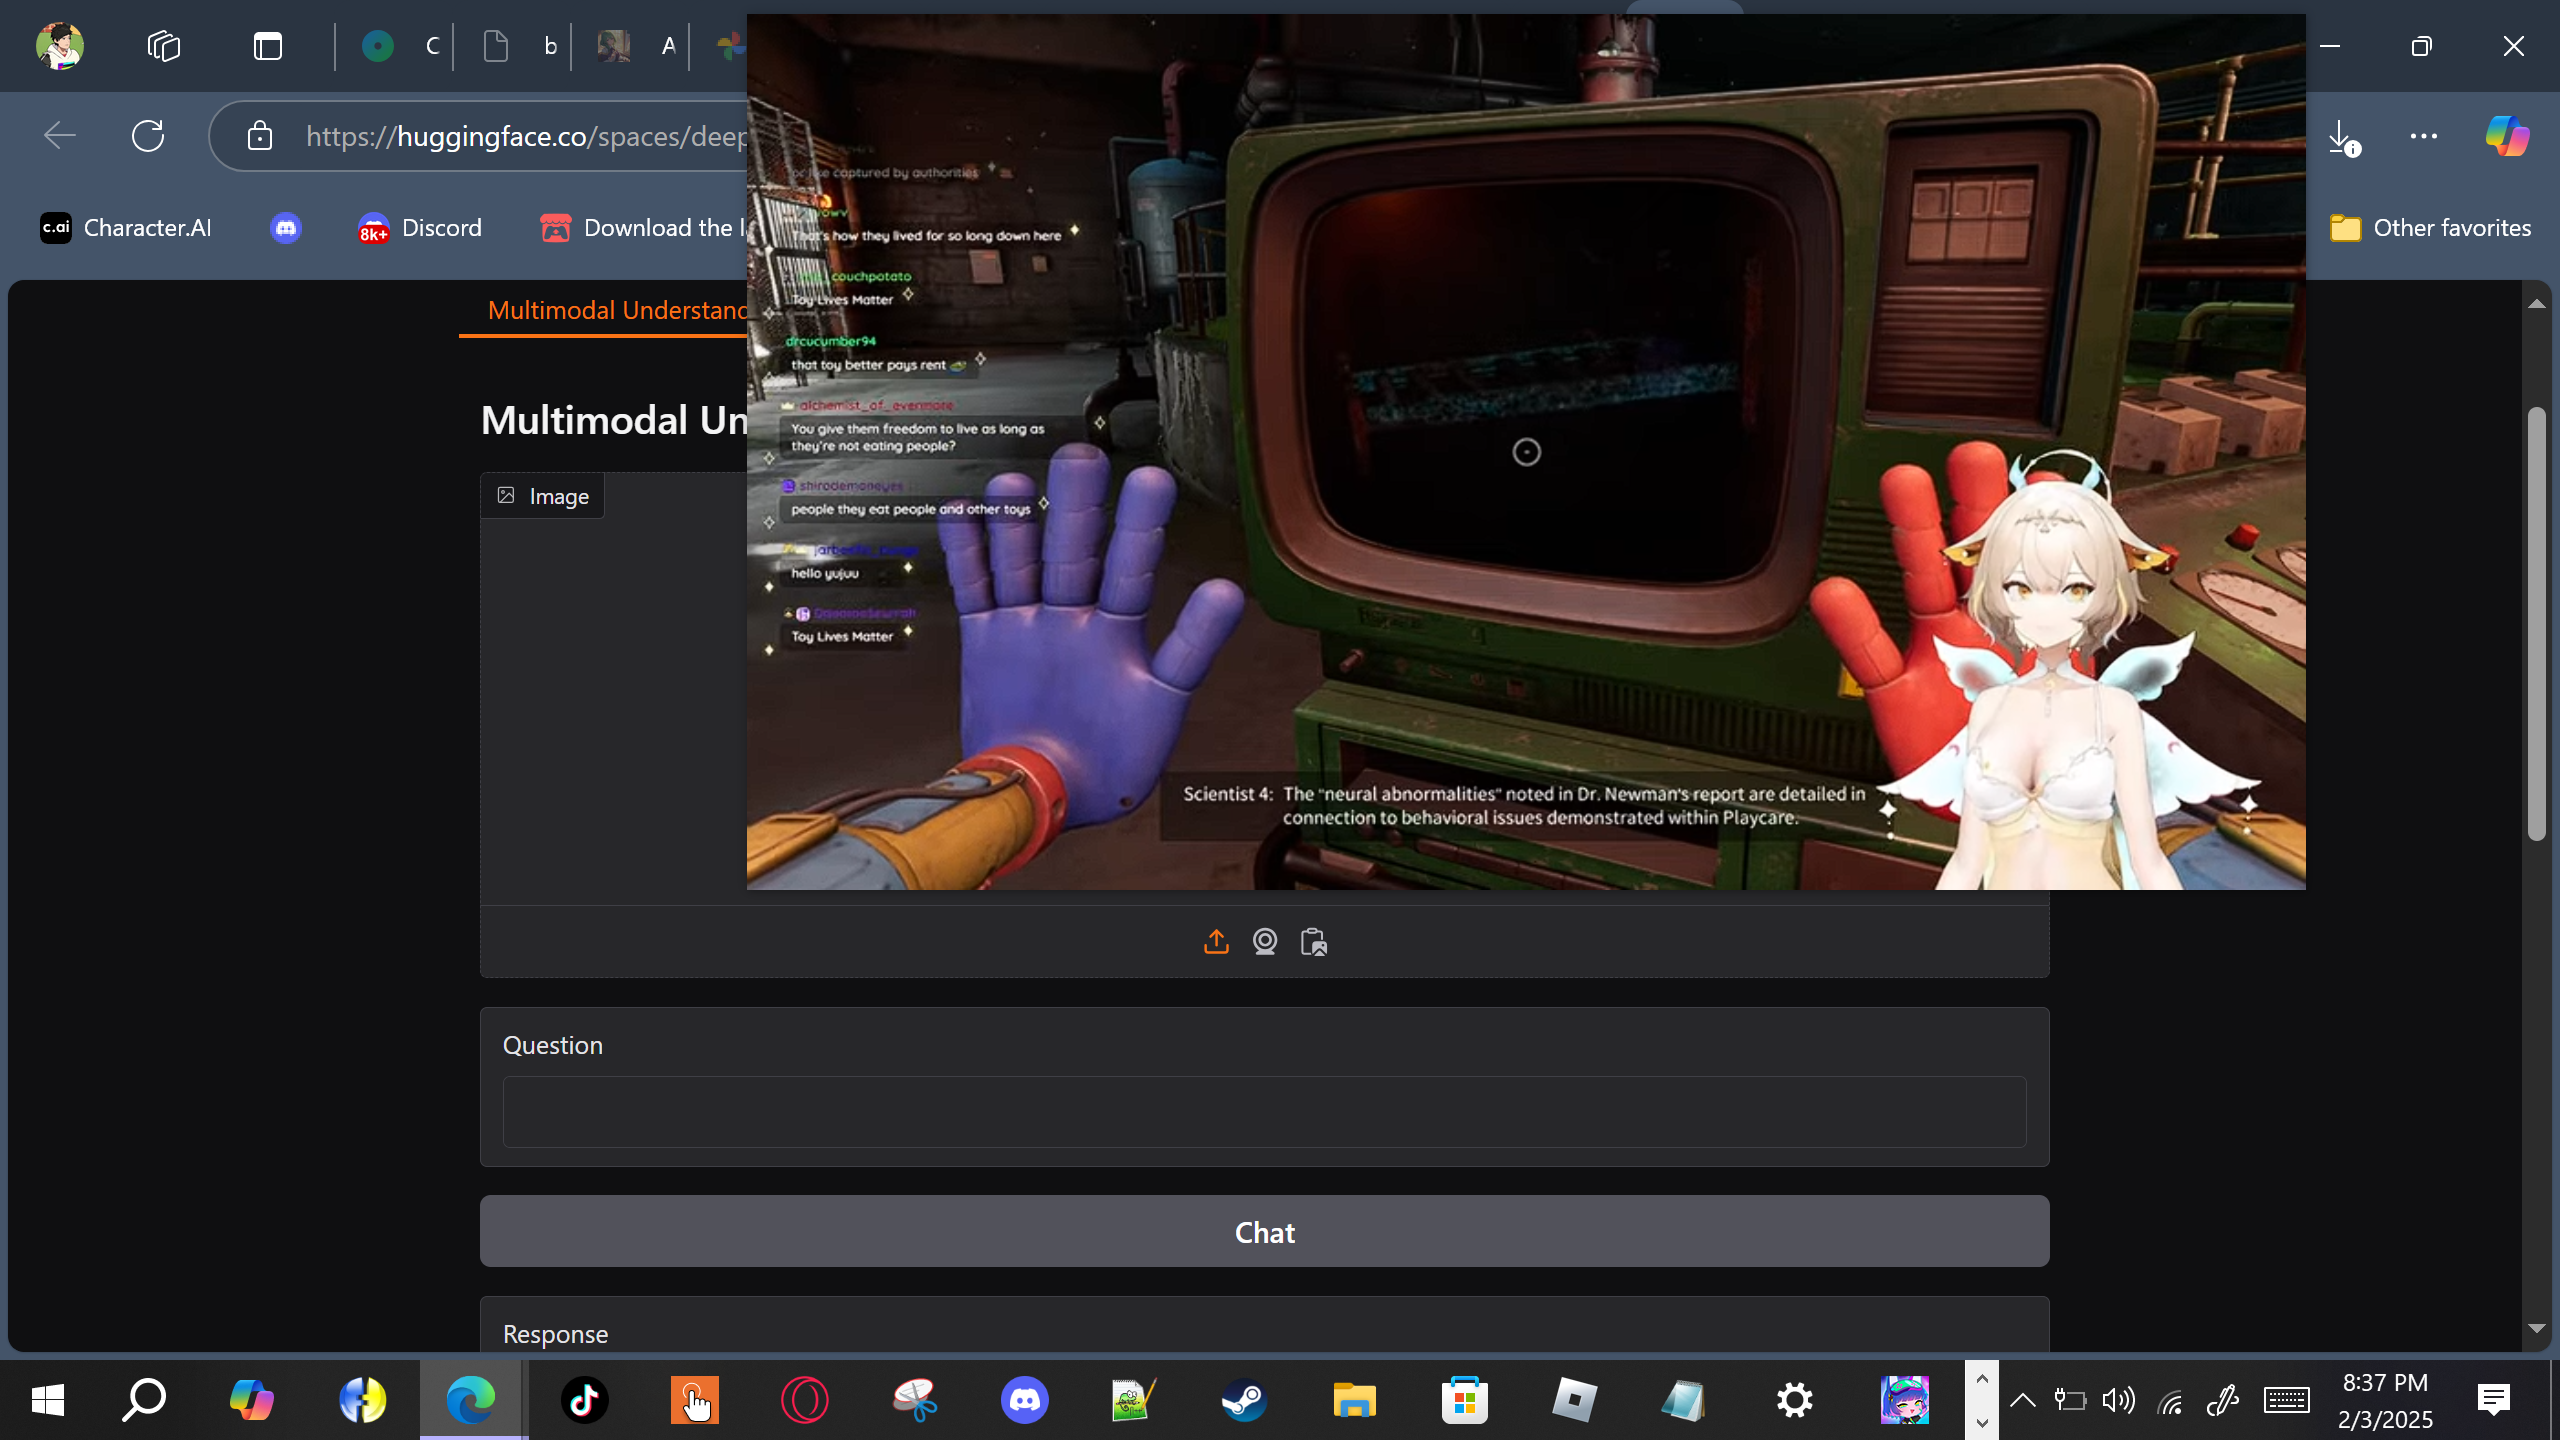Image resolution: width=2560 pixels, height=1440 pixels.
Task: Click the huggingface.co address bar
Action: (x=525, y=136)
